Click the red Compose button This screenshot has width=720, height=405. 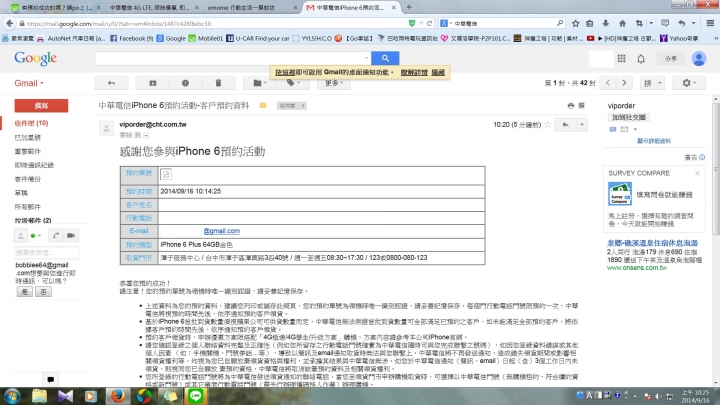(41, 106)
